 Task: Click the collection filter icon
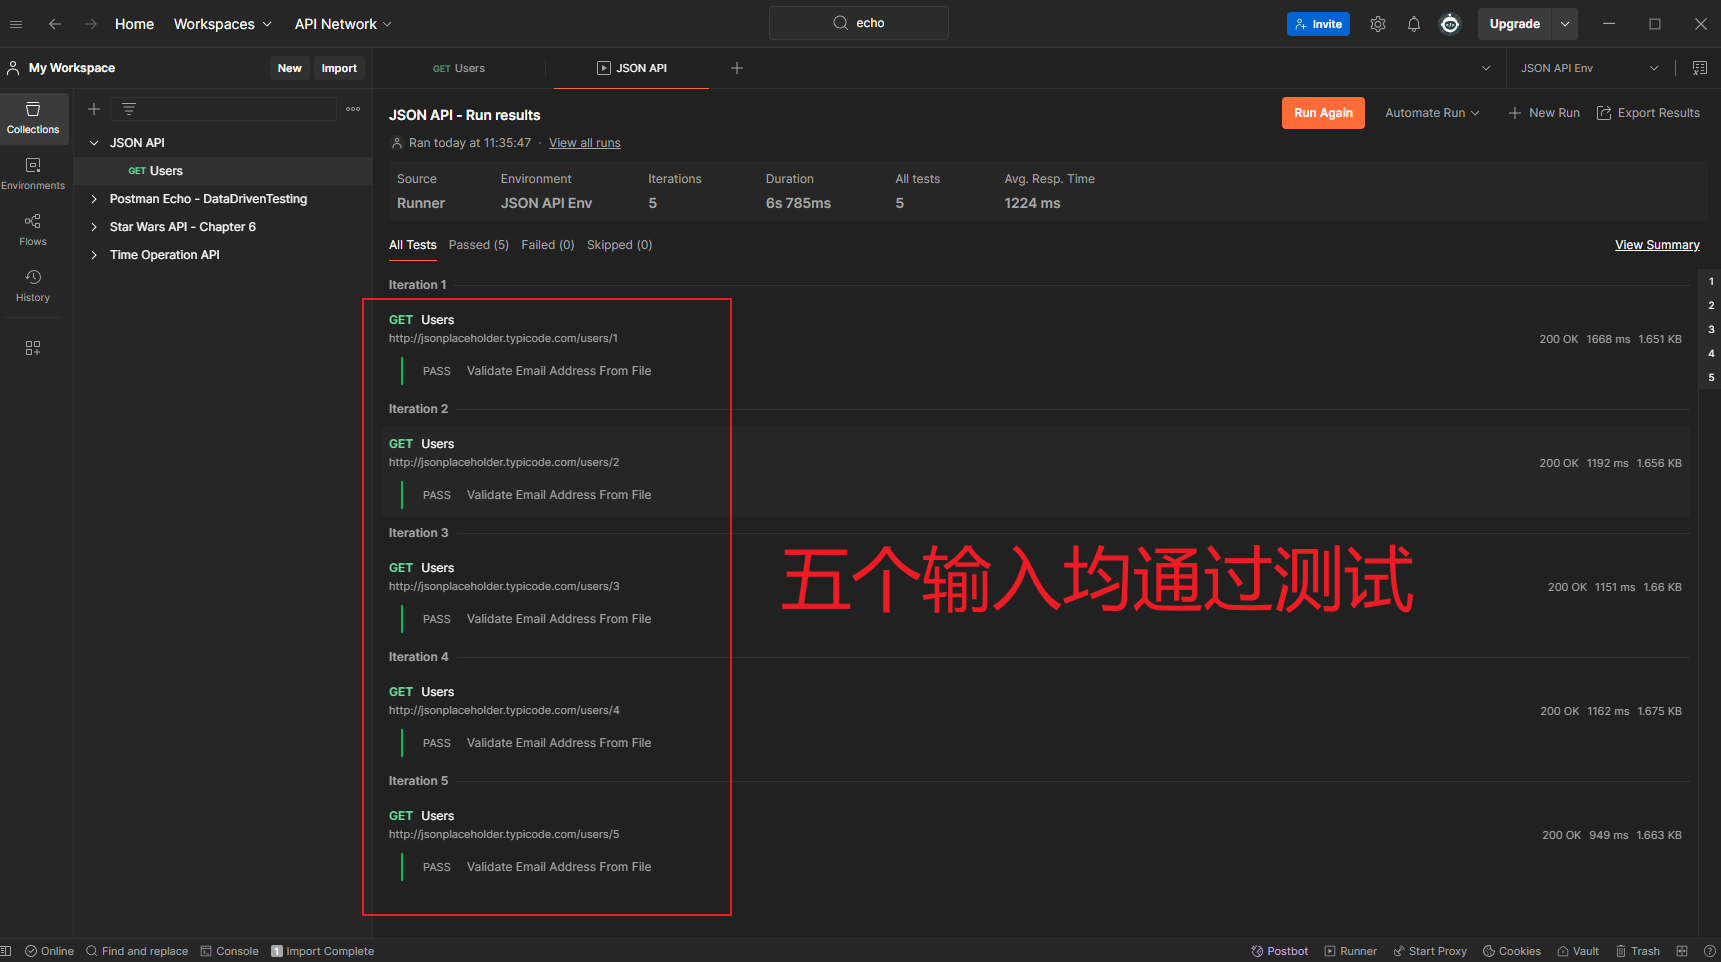pyautogui.click(x=129, y=109)
